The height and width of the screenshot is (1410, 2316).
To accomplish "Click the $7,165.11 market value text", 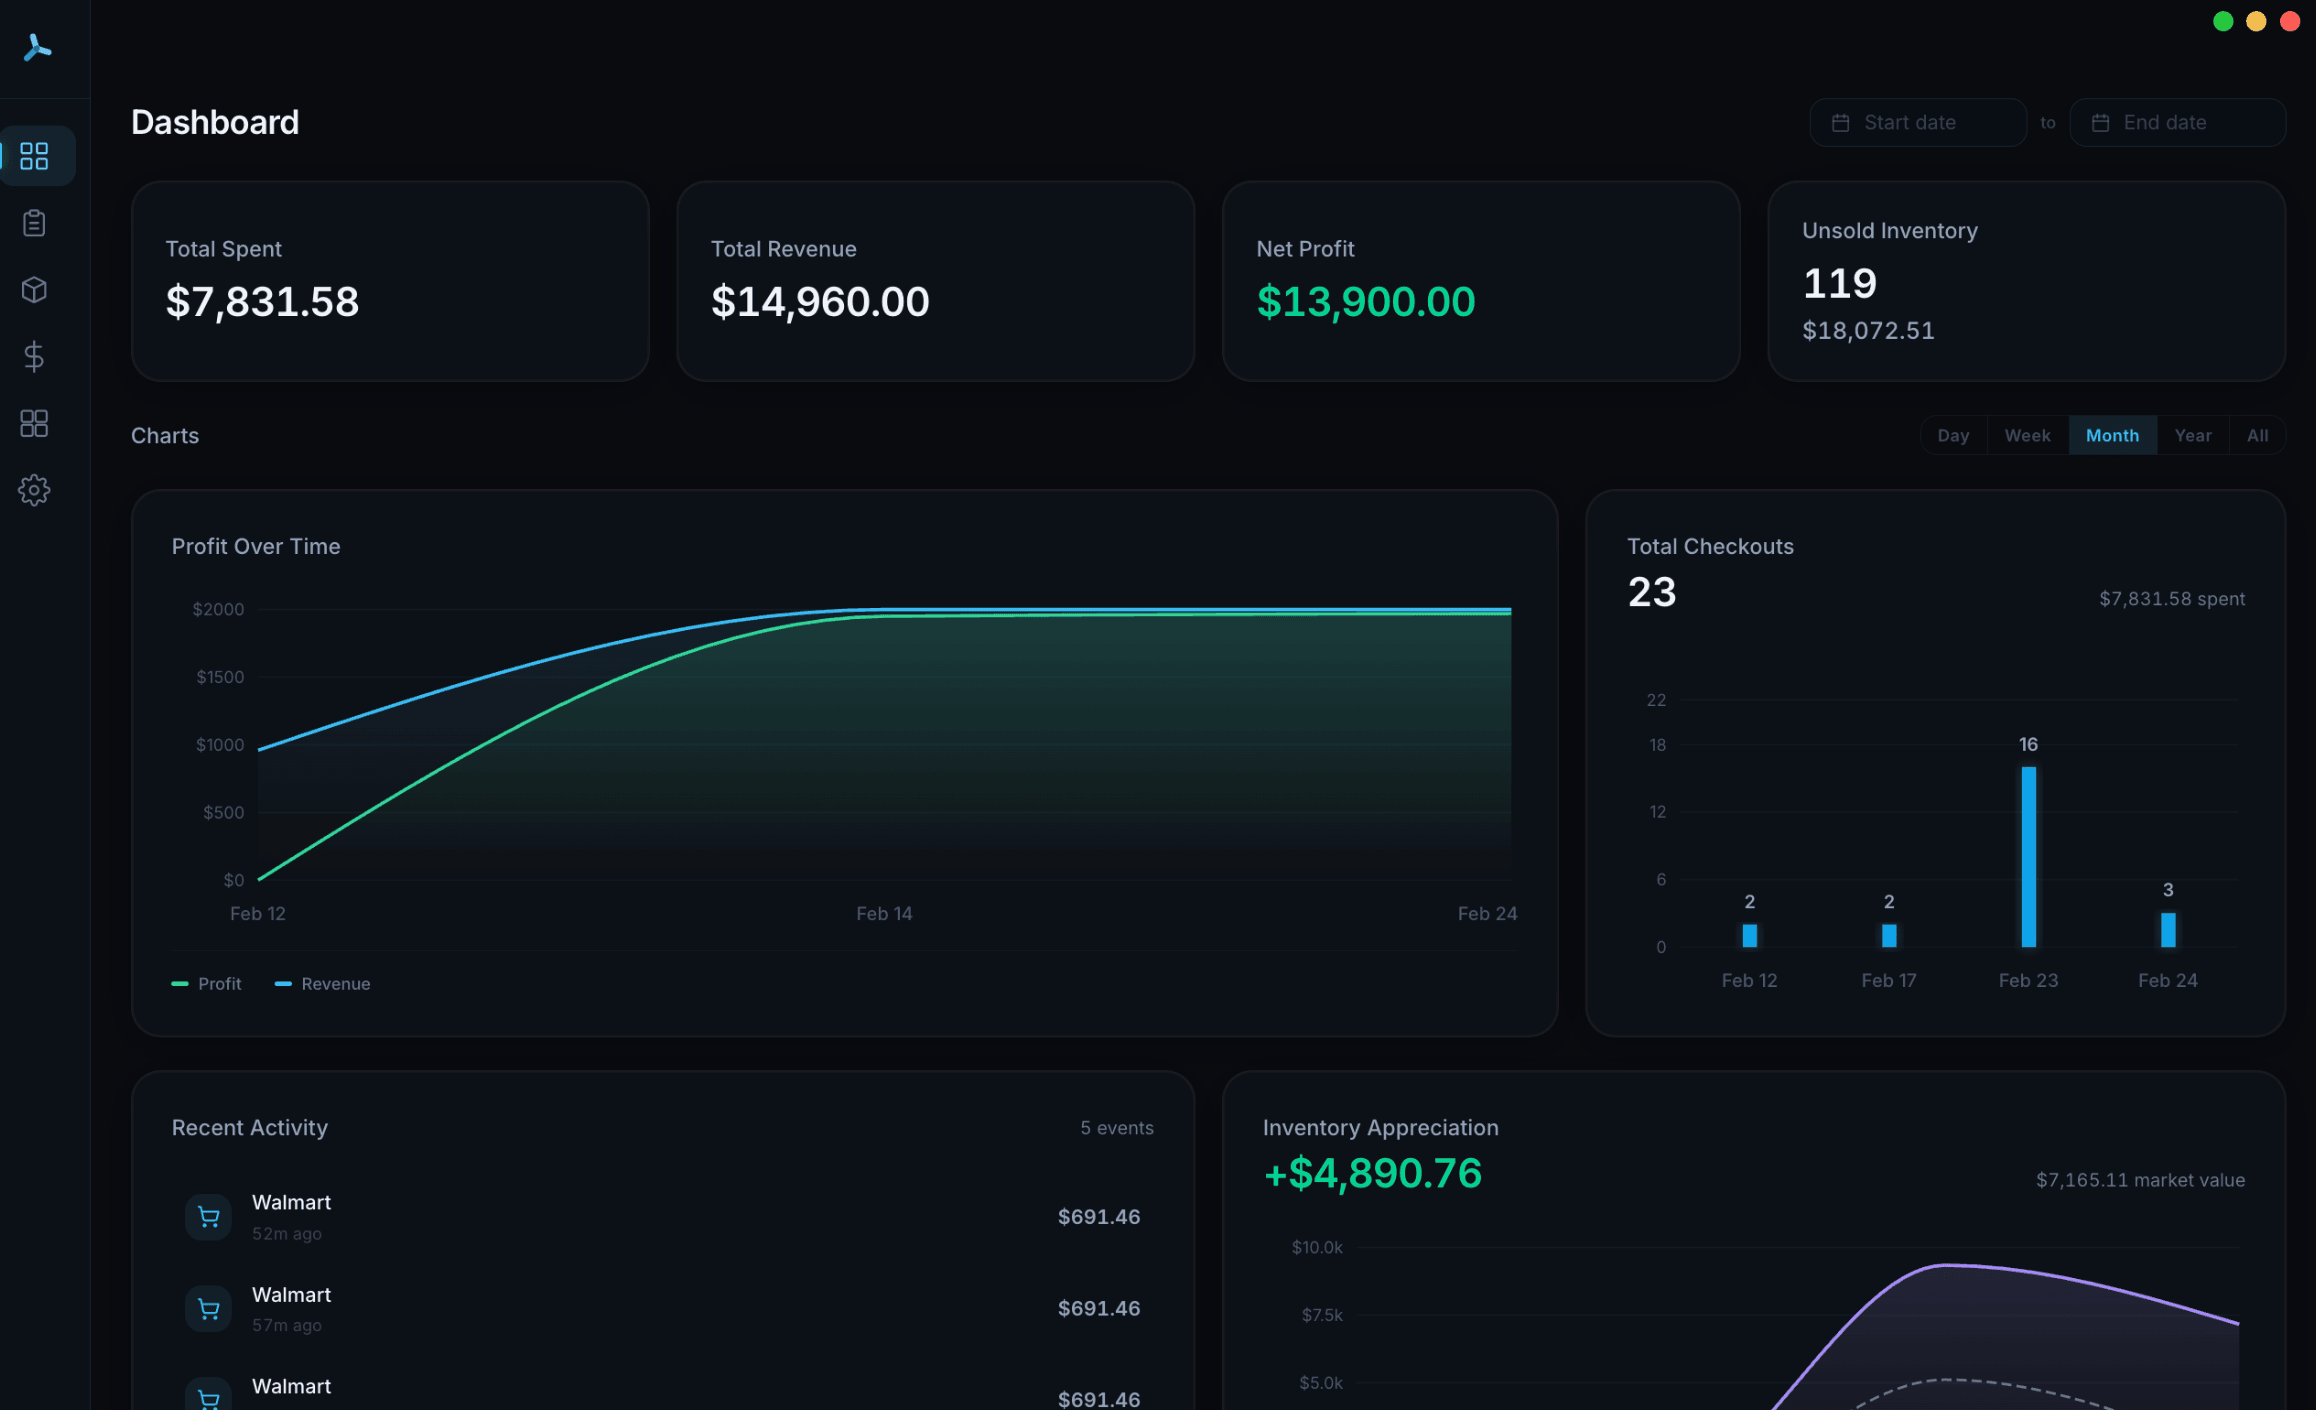I will click(2140, 1180).
